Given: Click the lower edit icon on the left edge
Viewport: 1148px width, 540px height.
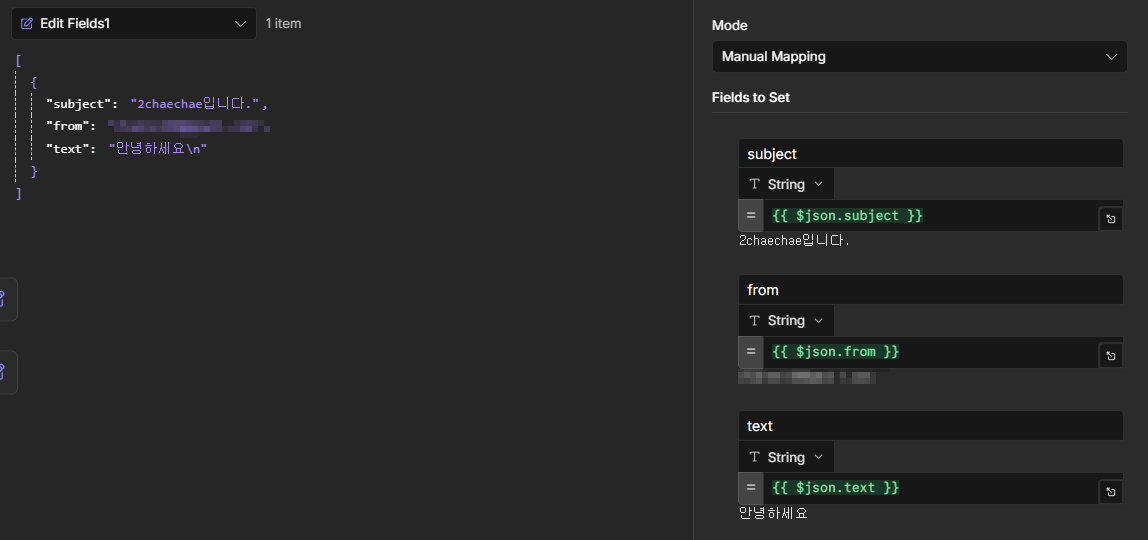Looking at the screenshot, I should [x=3, y=372].
